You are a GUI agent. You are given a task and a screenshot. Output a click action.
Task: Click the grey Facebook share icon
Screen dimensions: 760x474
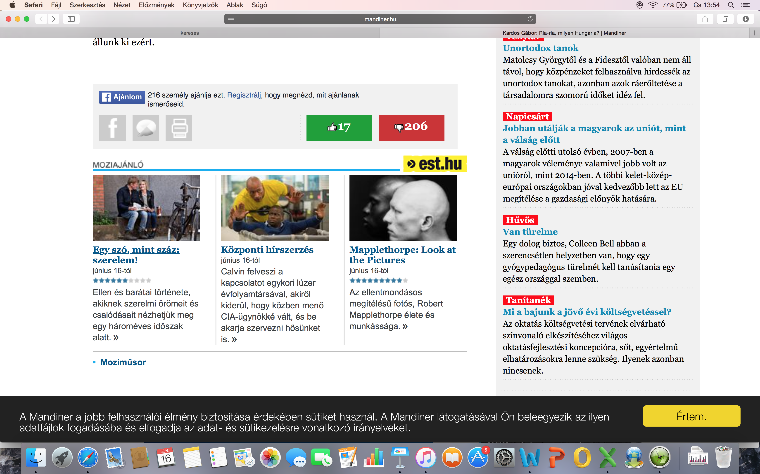(112, 128)
